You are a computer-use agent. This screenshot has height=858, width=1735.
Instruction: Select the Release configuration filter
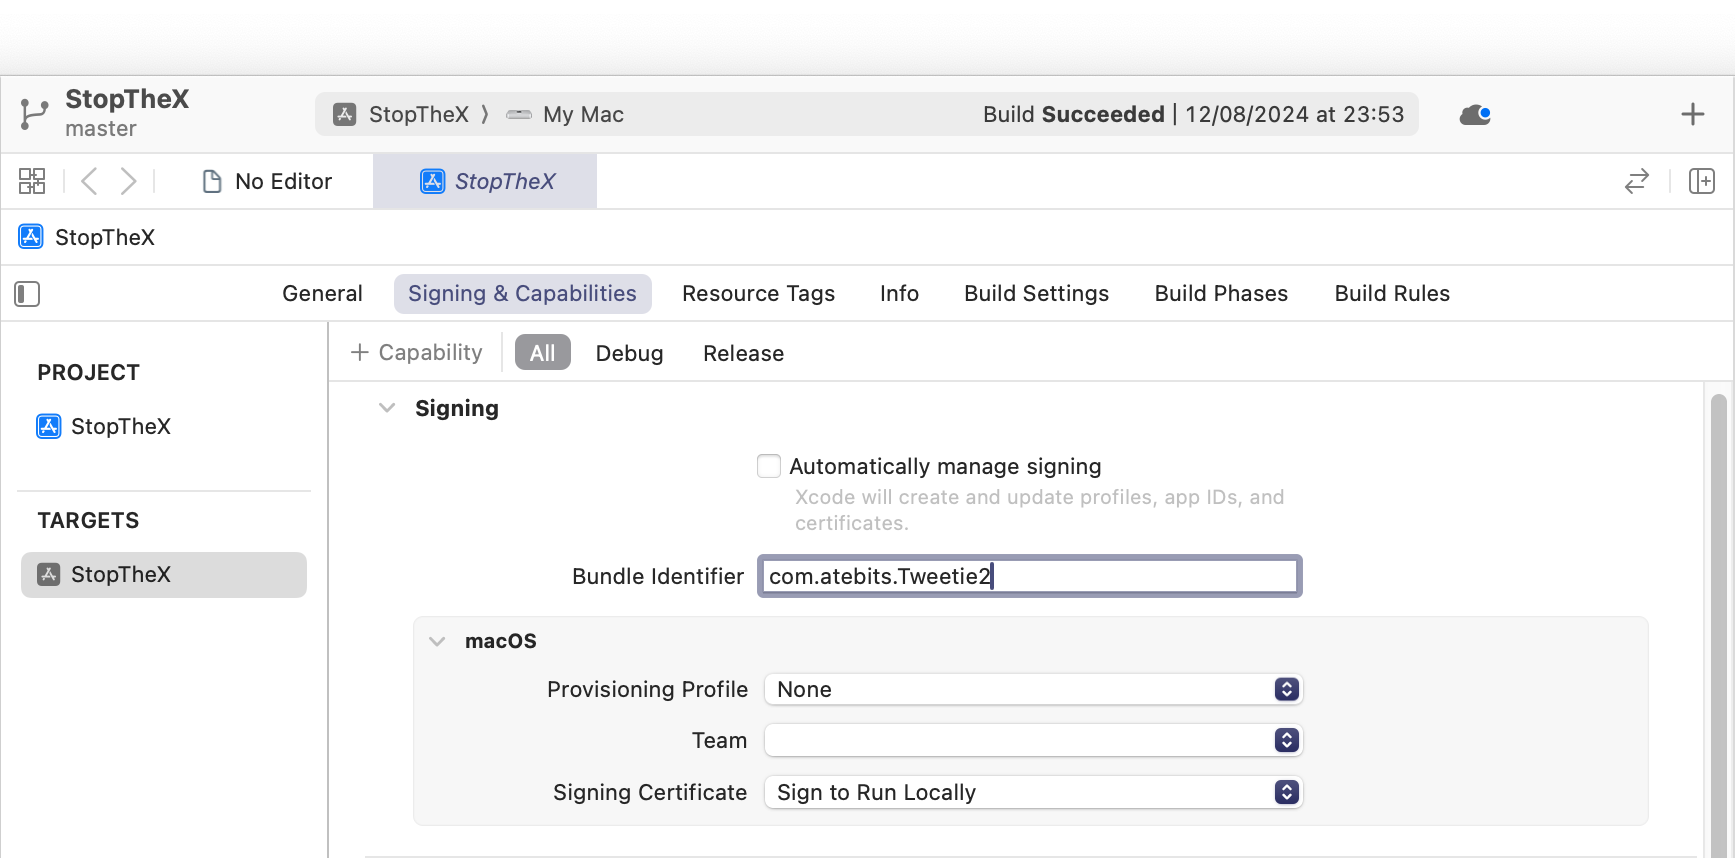tap(743, 353)
